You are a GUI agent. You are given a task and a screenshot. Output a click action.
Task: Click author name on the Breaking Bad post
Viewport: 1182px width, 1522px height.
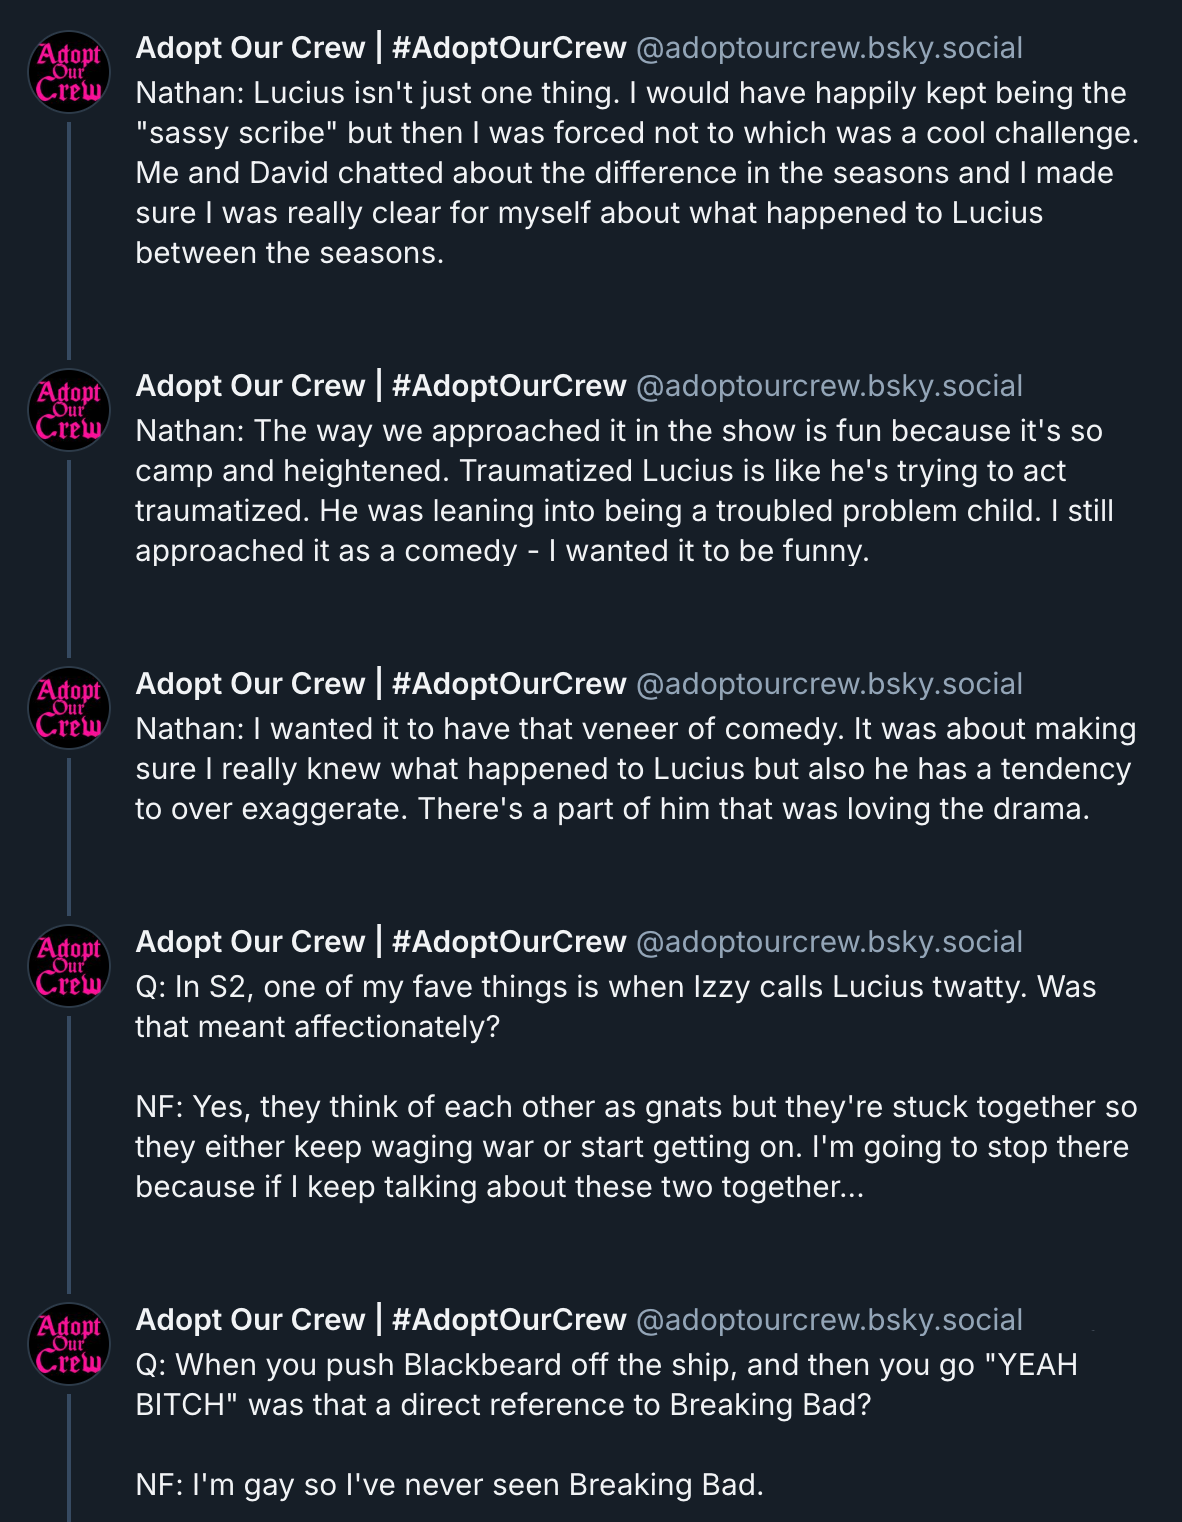click(380, 1320)
